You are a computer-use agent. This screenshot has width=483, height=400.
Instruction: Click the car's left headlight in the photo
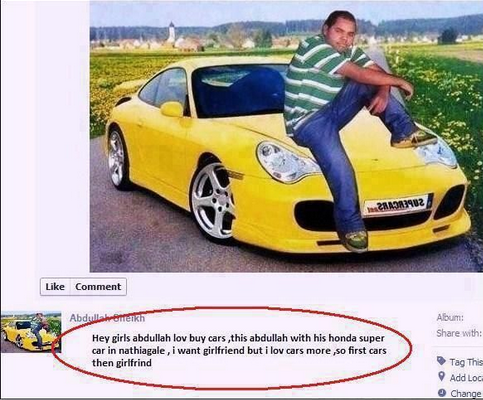click(x=287, y=162)
